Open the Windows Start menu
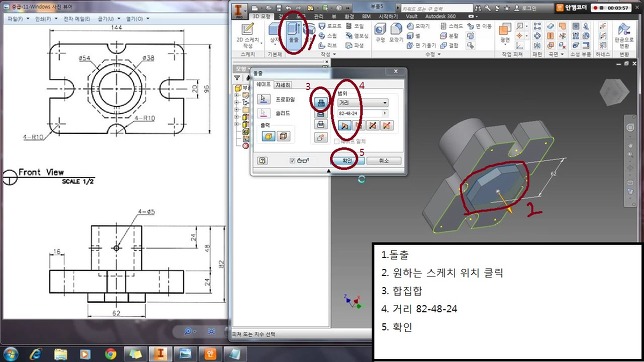The image size is (644, 362). tap(10, 354)
